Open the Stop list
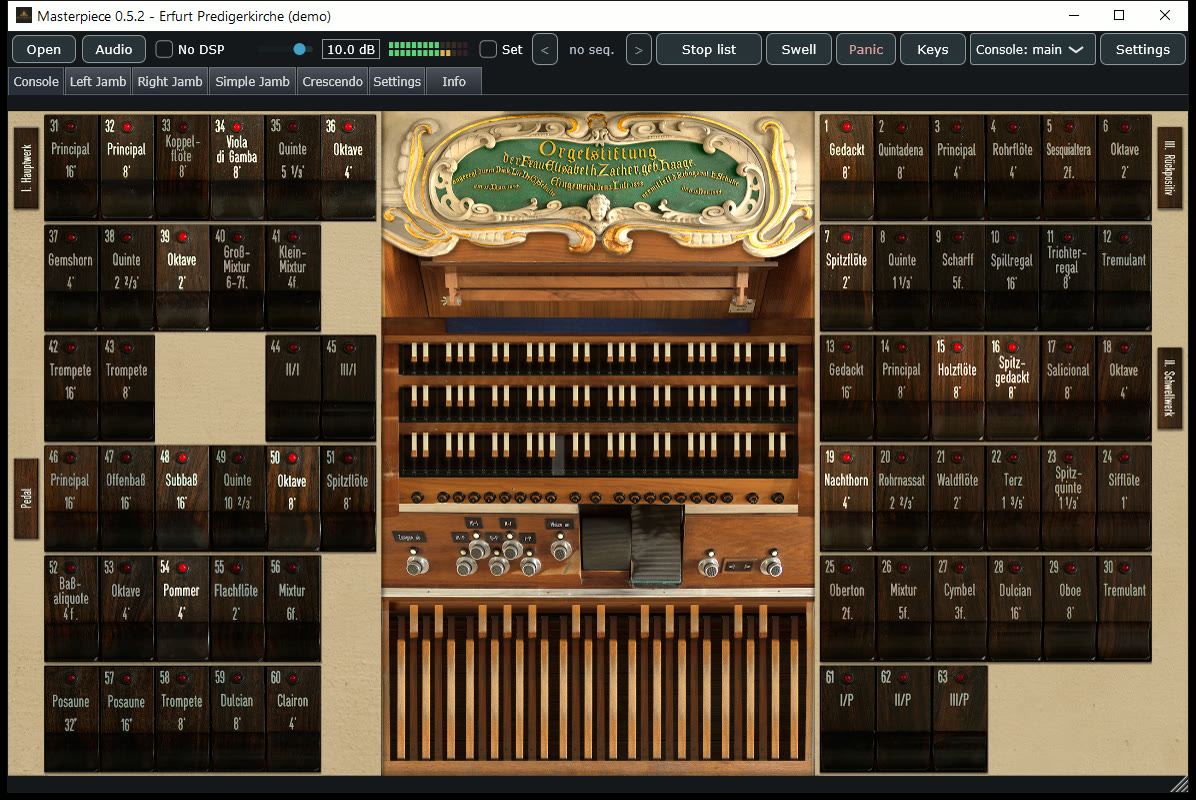The height and width of the screenshot is (800, 1196). tap(709, 50)
